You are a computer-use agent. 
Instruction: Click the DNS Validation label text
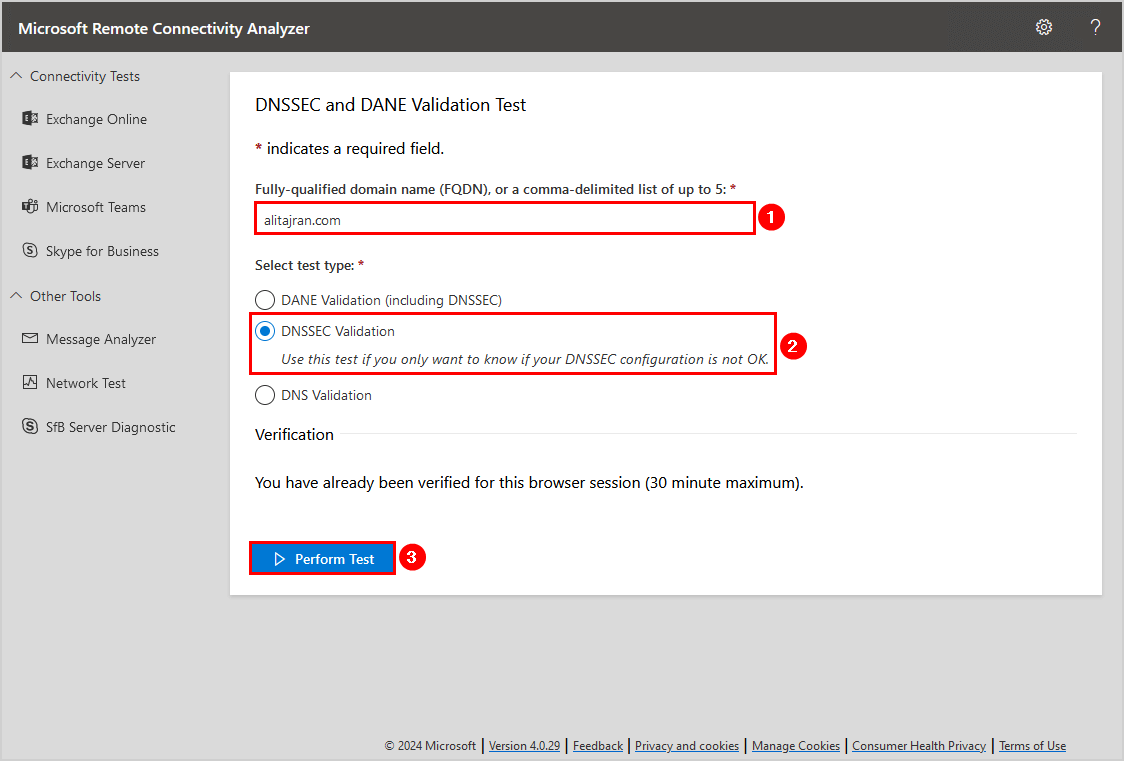pos(326,395)
